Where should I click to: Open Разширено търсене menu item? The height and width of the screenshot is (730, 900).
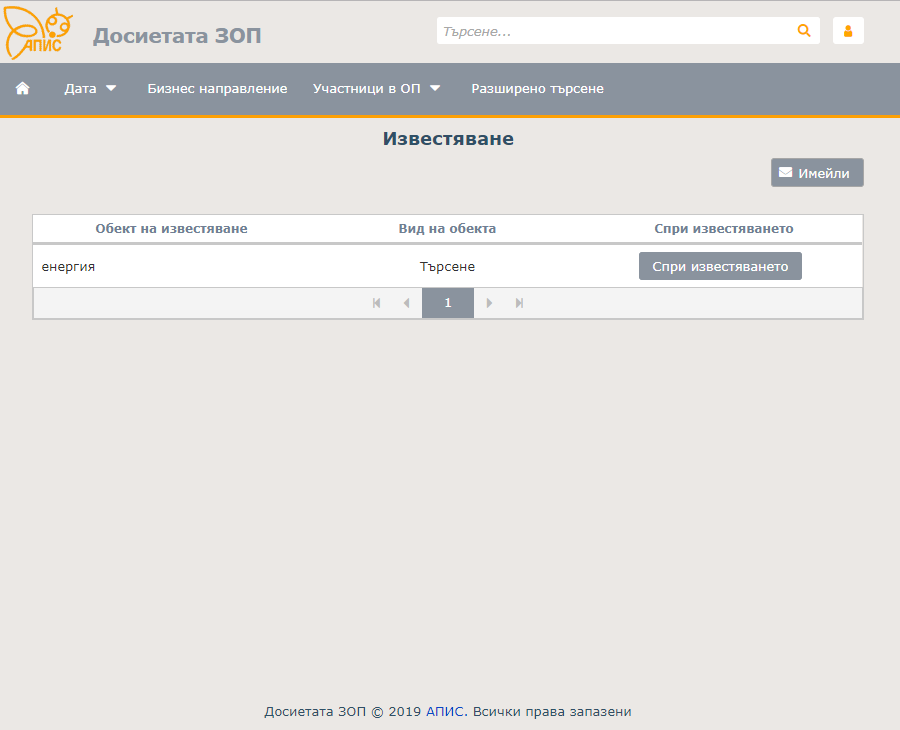pyautogui.click(x=537, y=88)
